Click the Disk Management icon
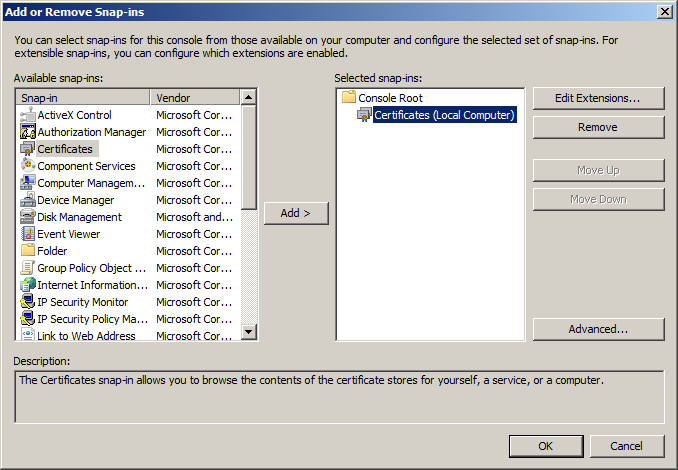The height and width of the screenshot is (470, 678). [x=28, y=217]
